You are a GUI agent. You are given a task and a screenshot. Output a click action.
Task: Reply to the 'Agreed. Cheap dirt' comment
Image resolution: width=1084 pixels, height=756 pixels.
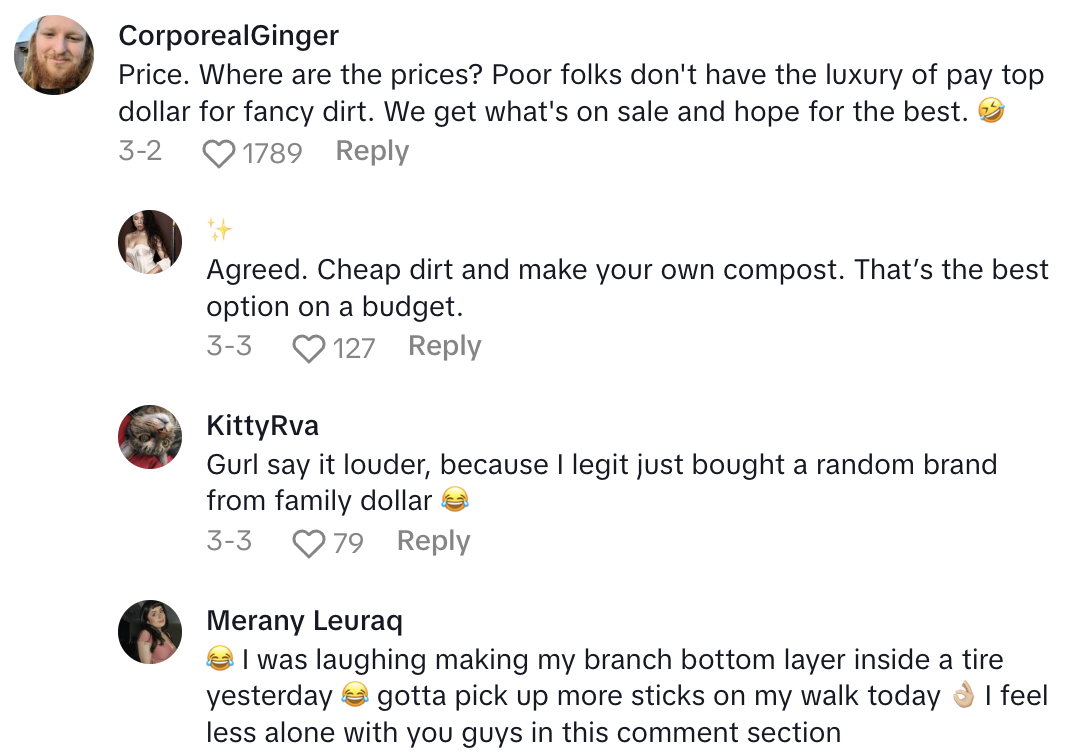444,347
